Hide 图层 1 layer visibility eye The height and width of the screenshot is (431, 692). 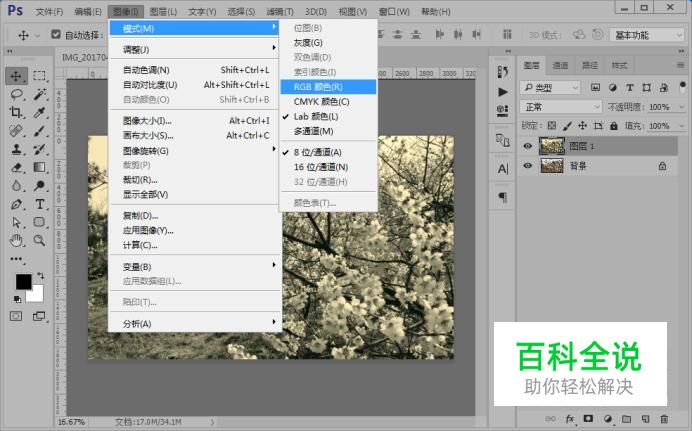coord(527,146)
